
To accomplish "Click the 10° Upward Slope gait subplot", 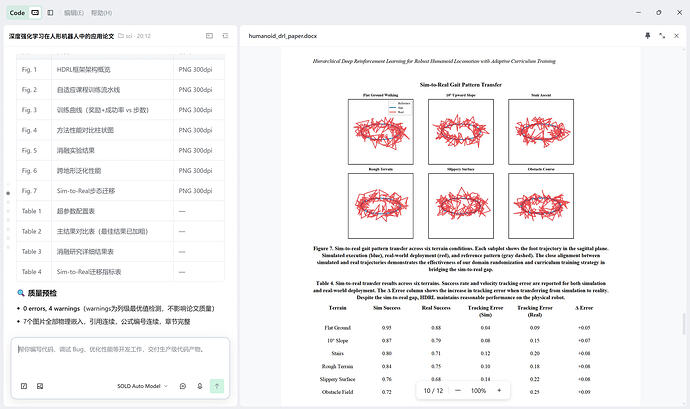I will 461,132.
